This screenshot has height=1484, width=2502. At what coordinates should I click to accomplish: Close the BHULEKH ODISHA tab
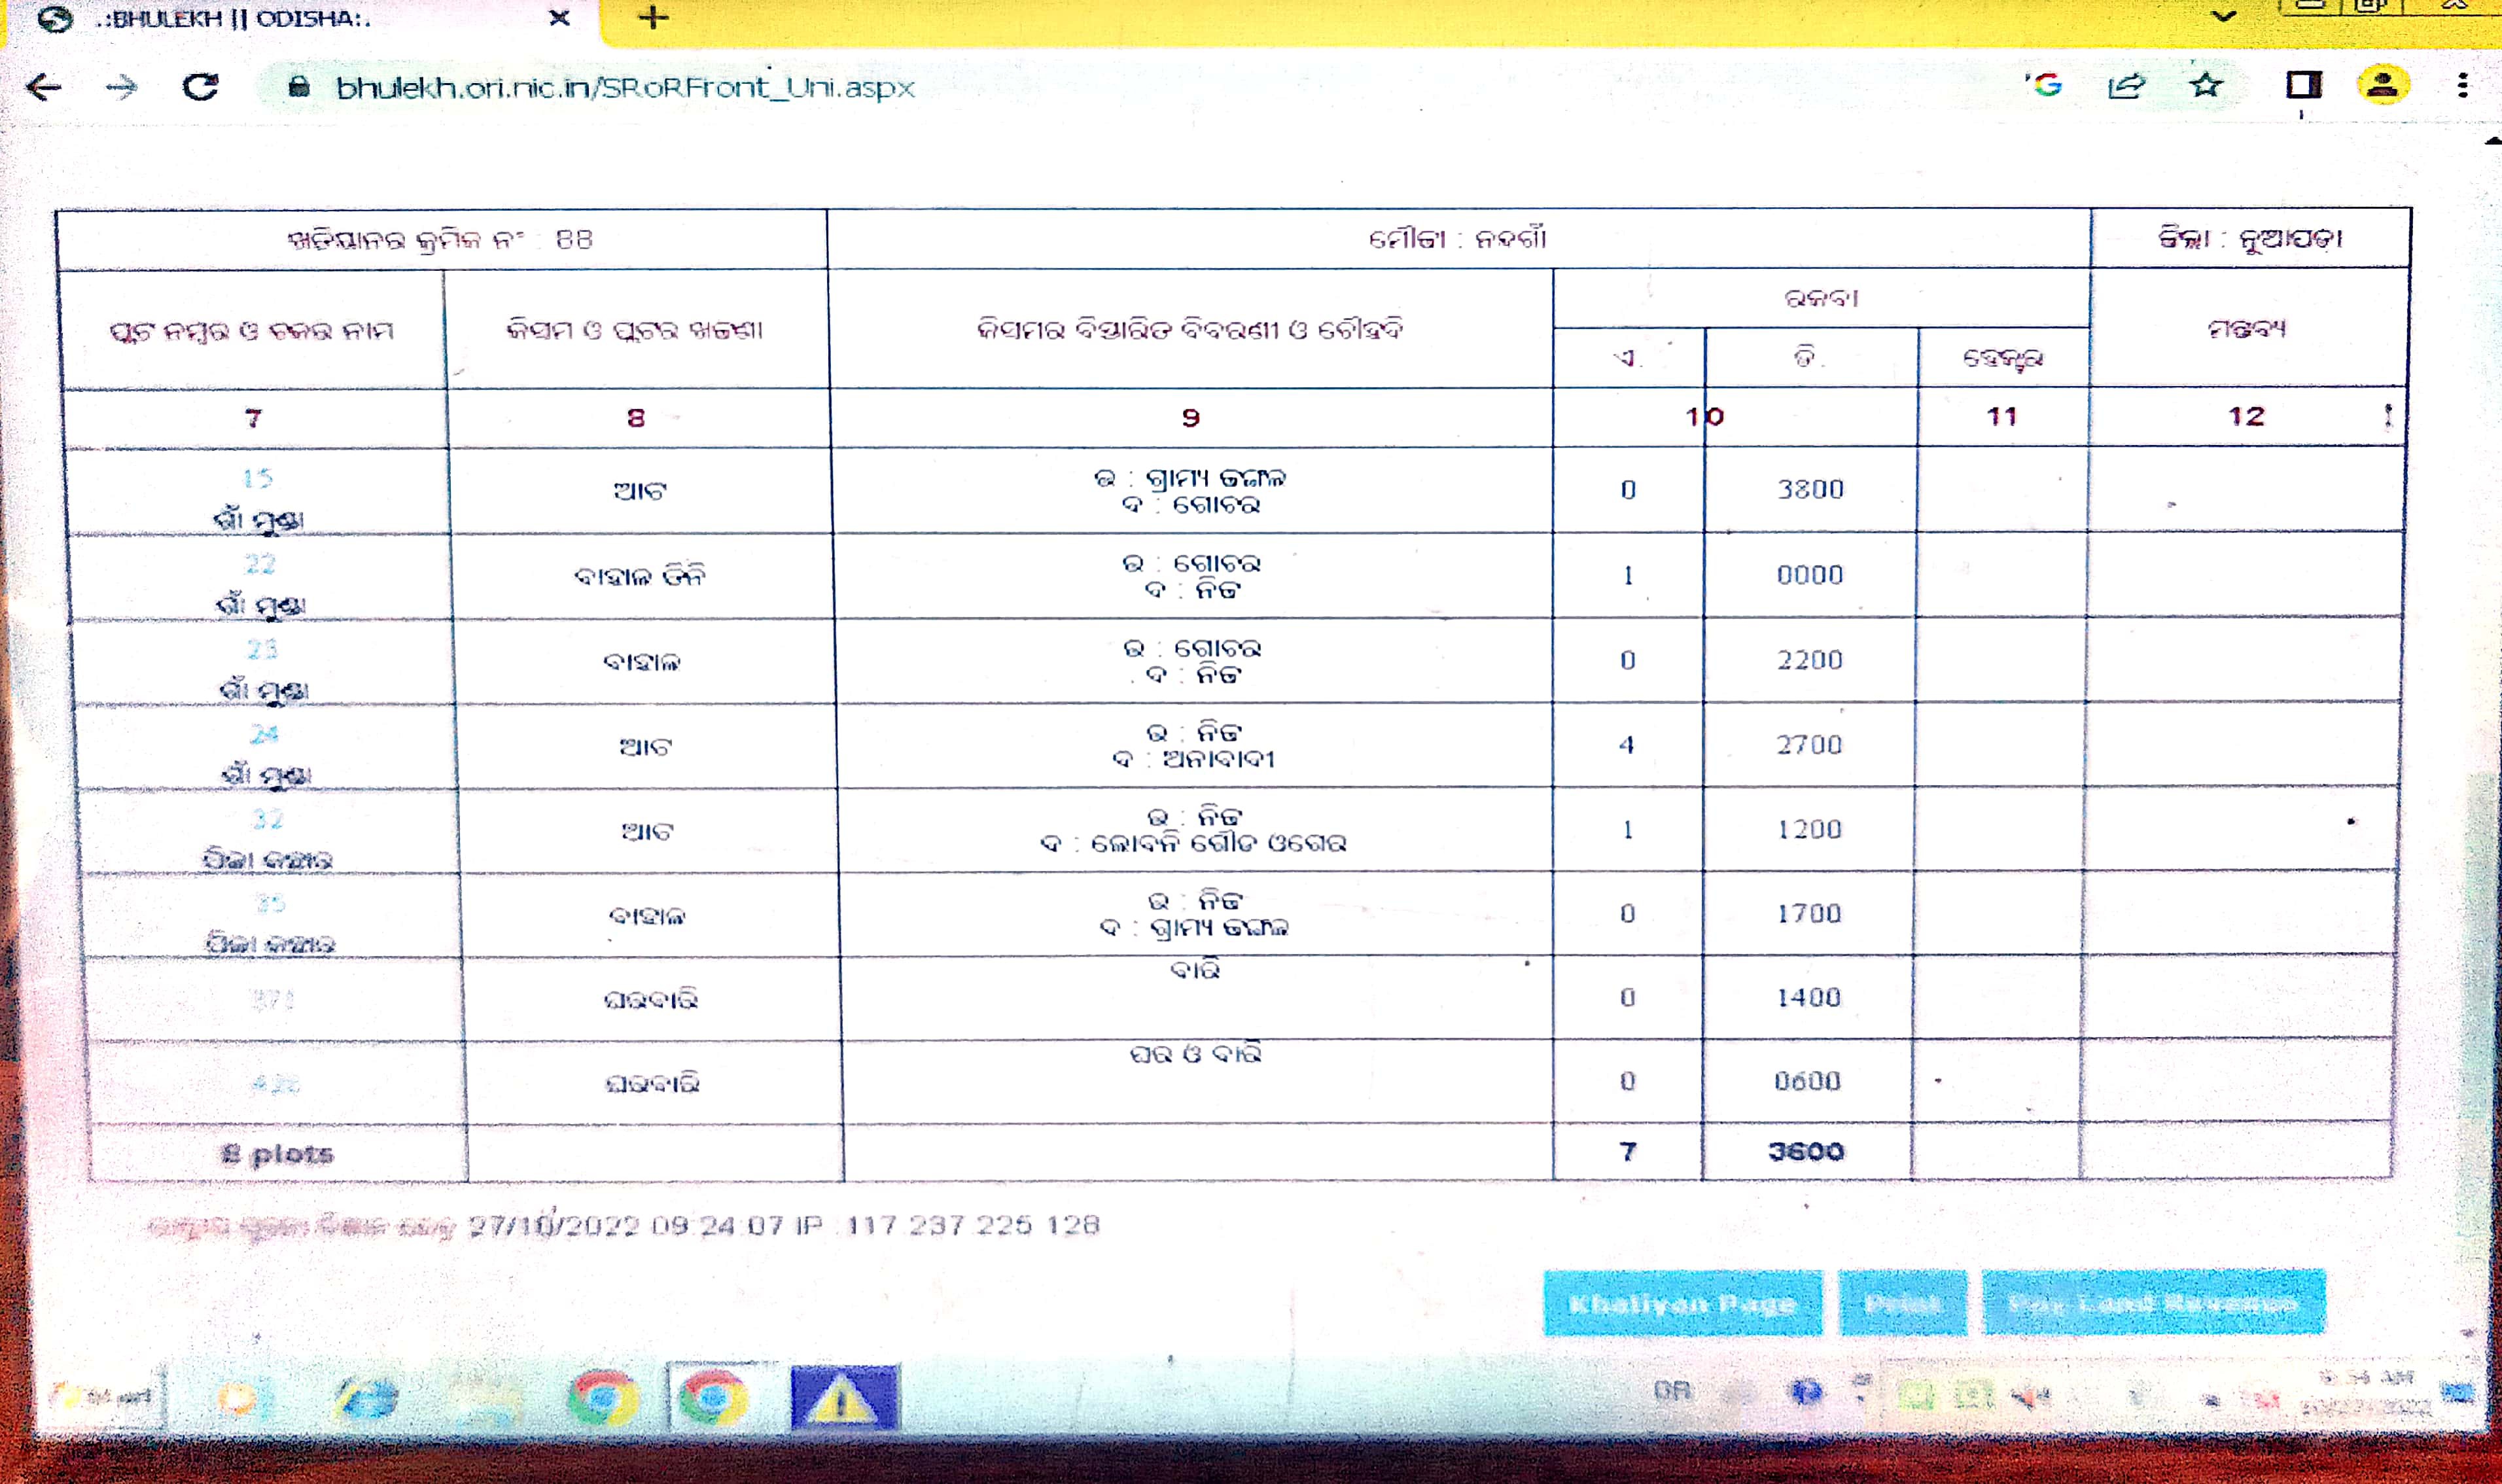(x=560, y=18)
